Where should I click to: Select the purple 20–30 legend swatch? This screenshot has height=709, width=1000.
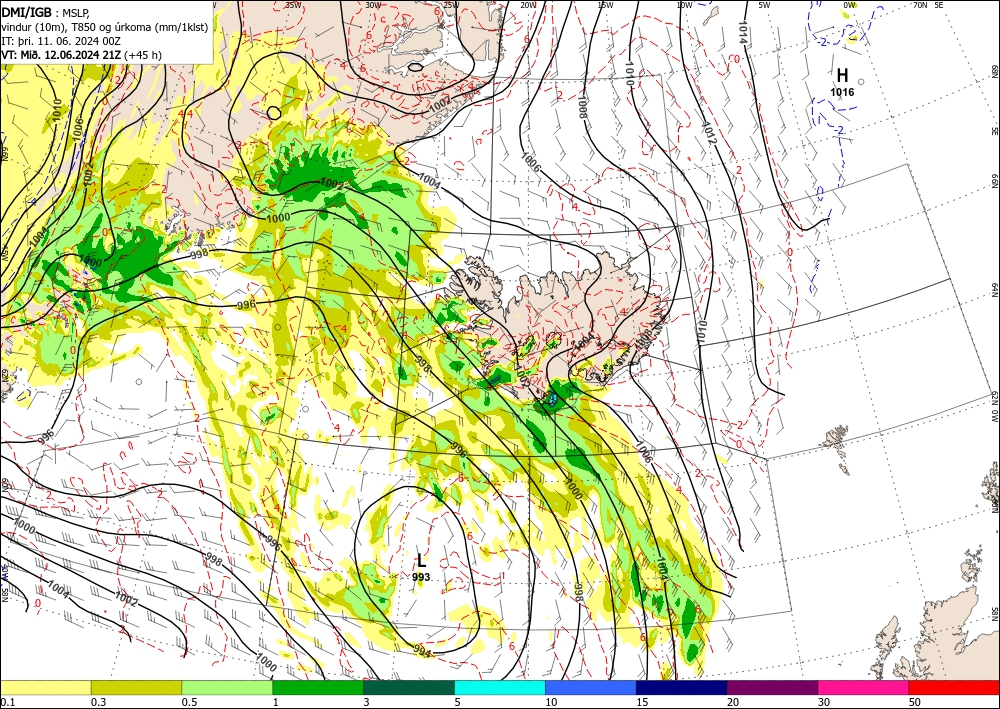pos(772,687)
